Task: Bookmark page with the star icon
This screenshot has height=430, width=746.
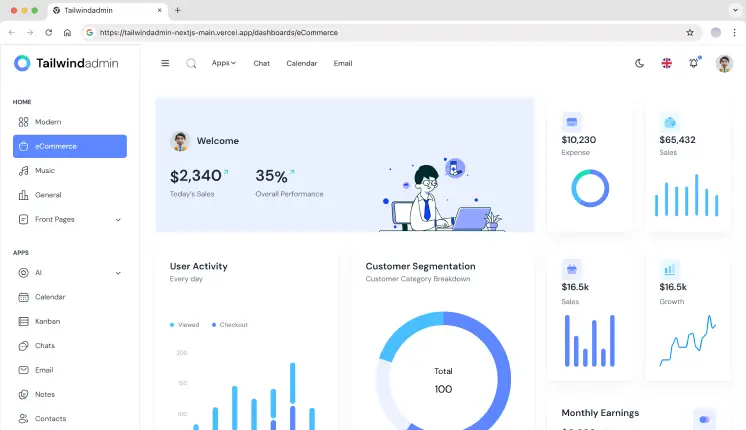Action: pyautogui.click(x=690, y=32)
